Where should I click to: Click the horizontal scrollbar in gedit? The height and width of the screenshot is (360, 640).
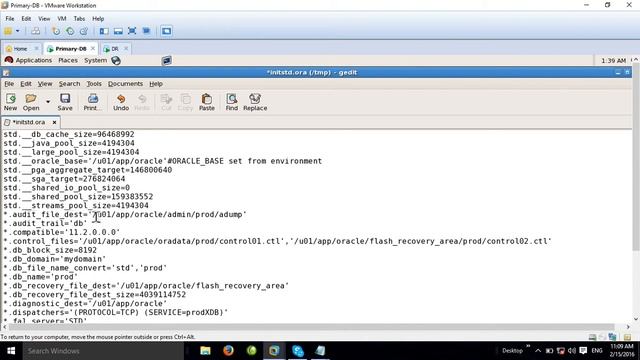point(311,327)
